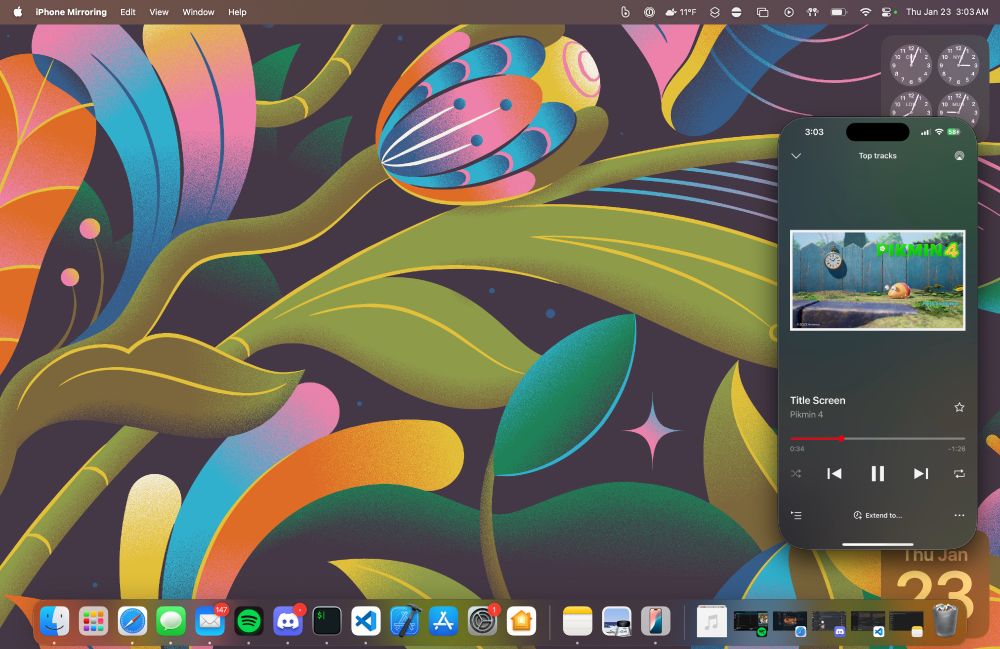
Task: Open the iPhone Mirroring app menu
Action: click(x=71, y=11)
